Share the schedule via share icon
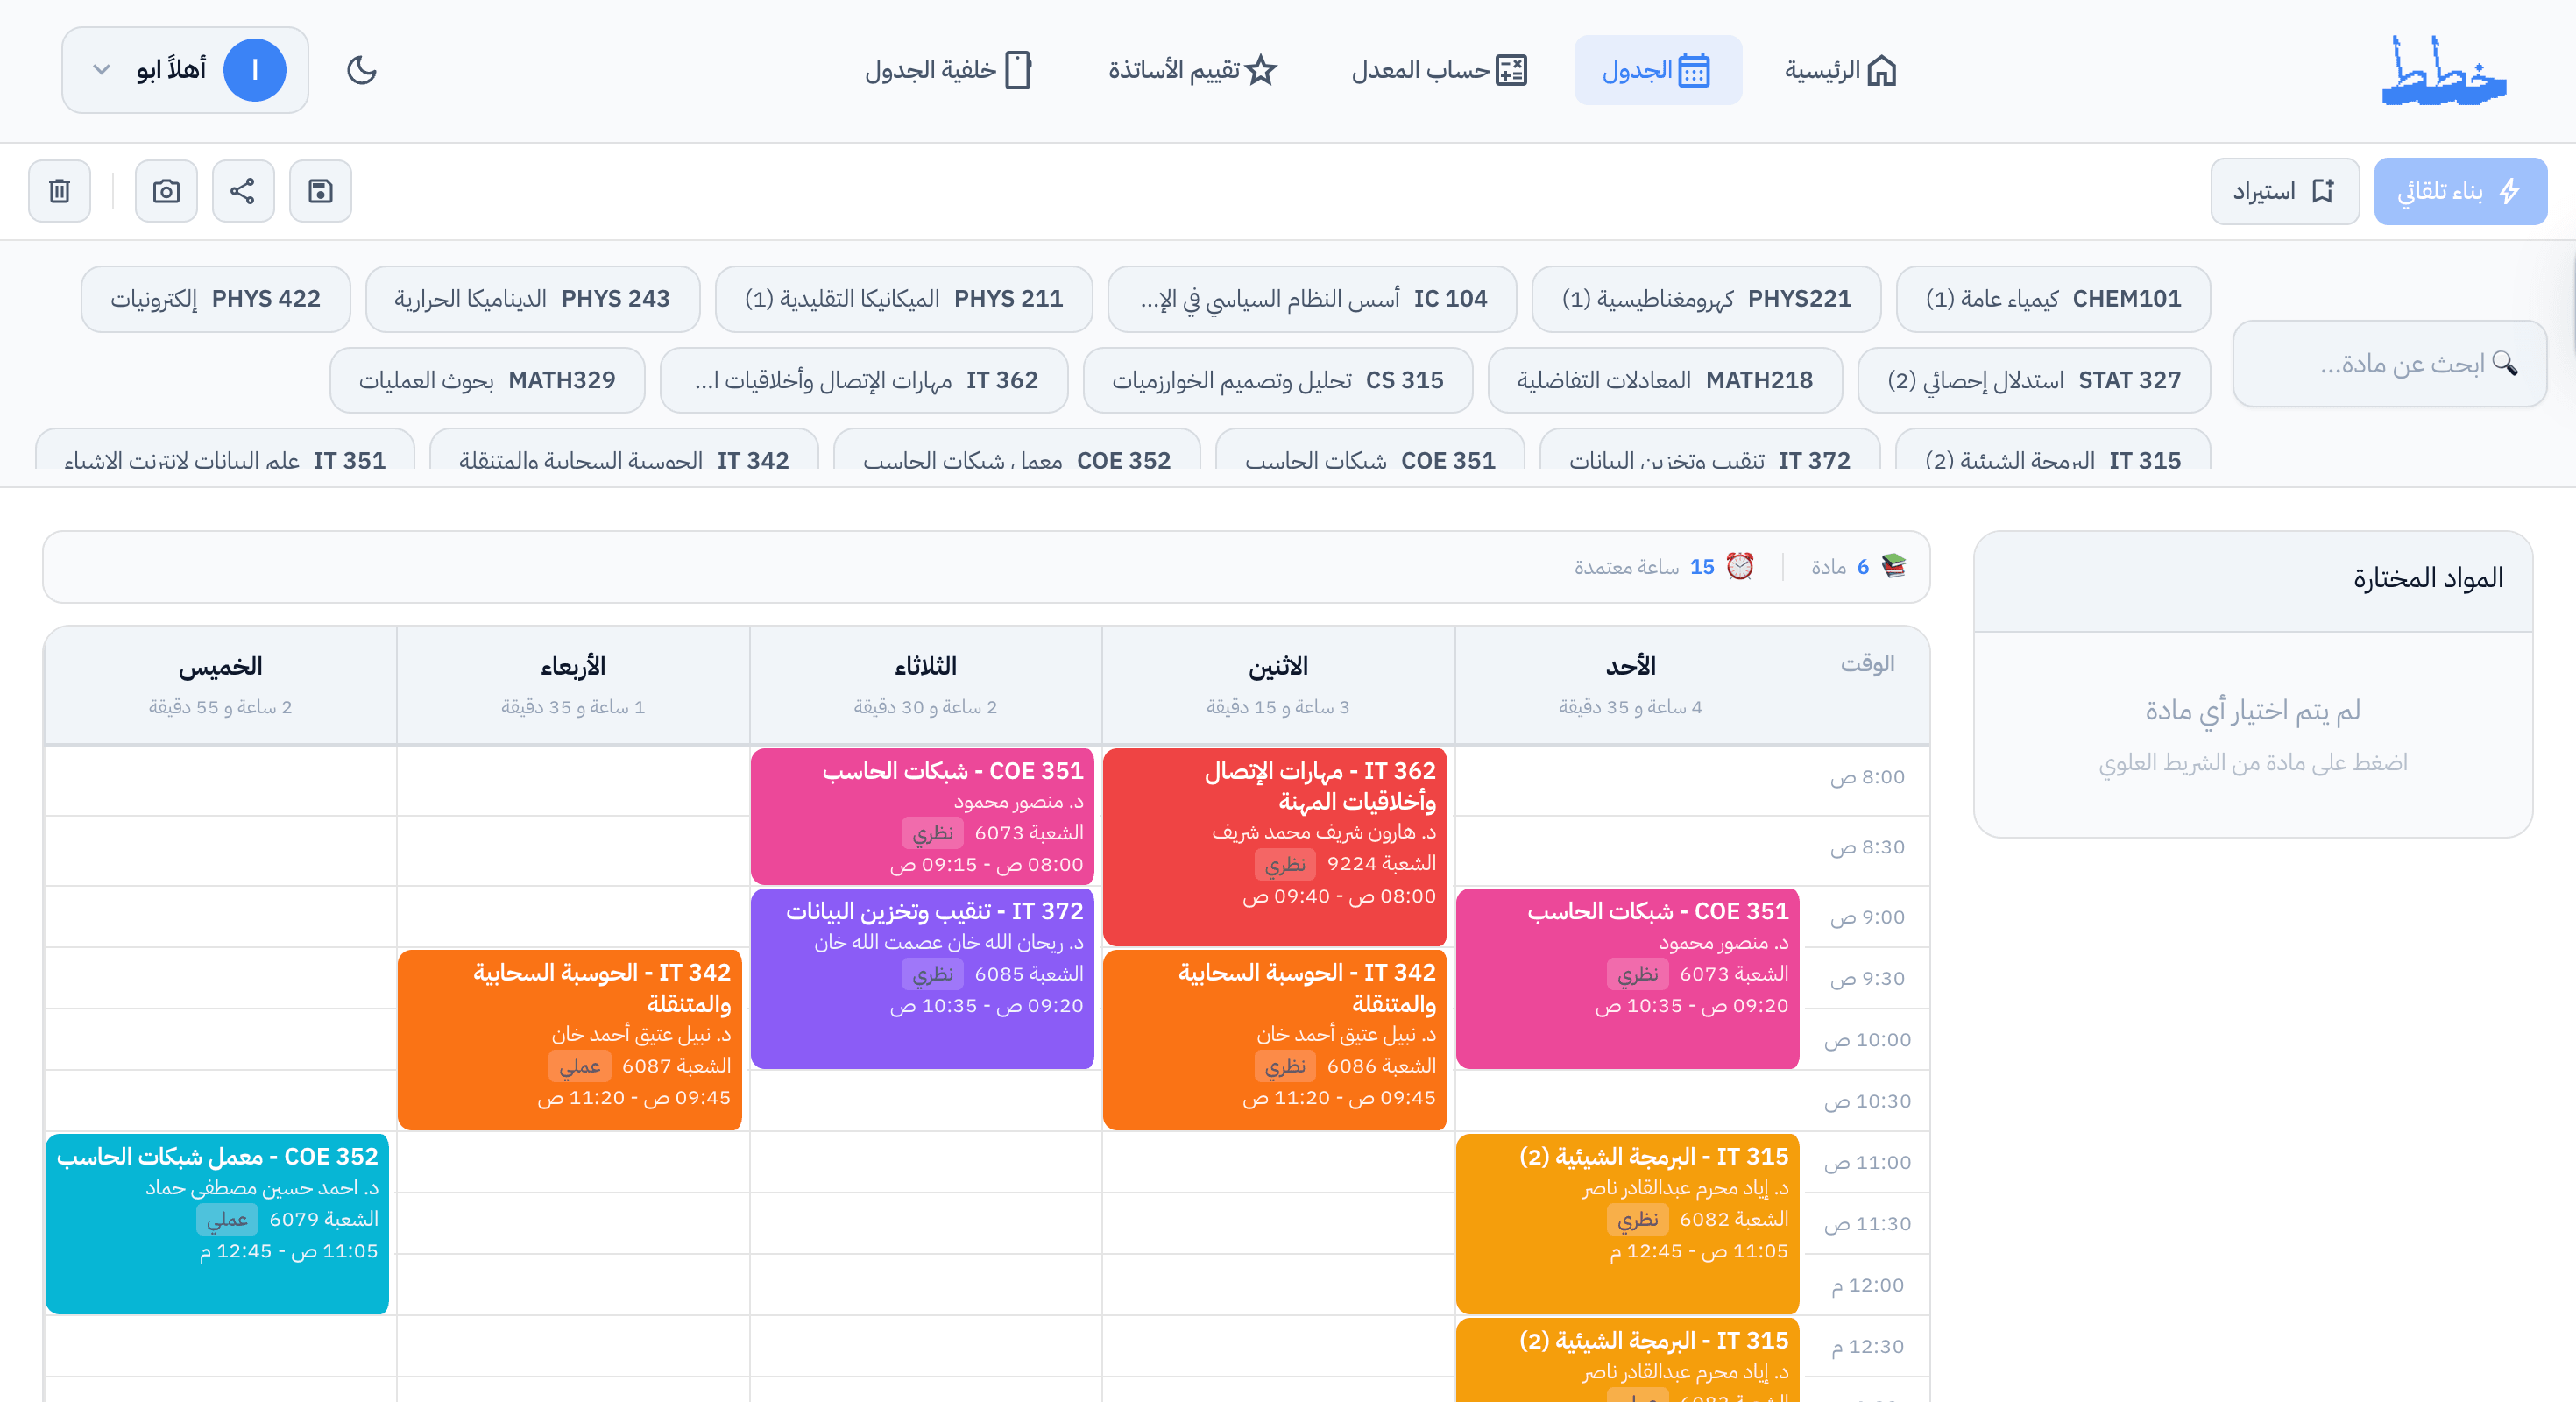The image size is (2576, 1402). point(243,191)
